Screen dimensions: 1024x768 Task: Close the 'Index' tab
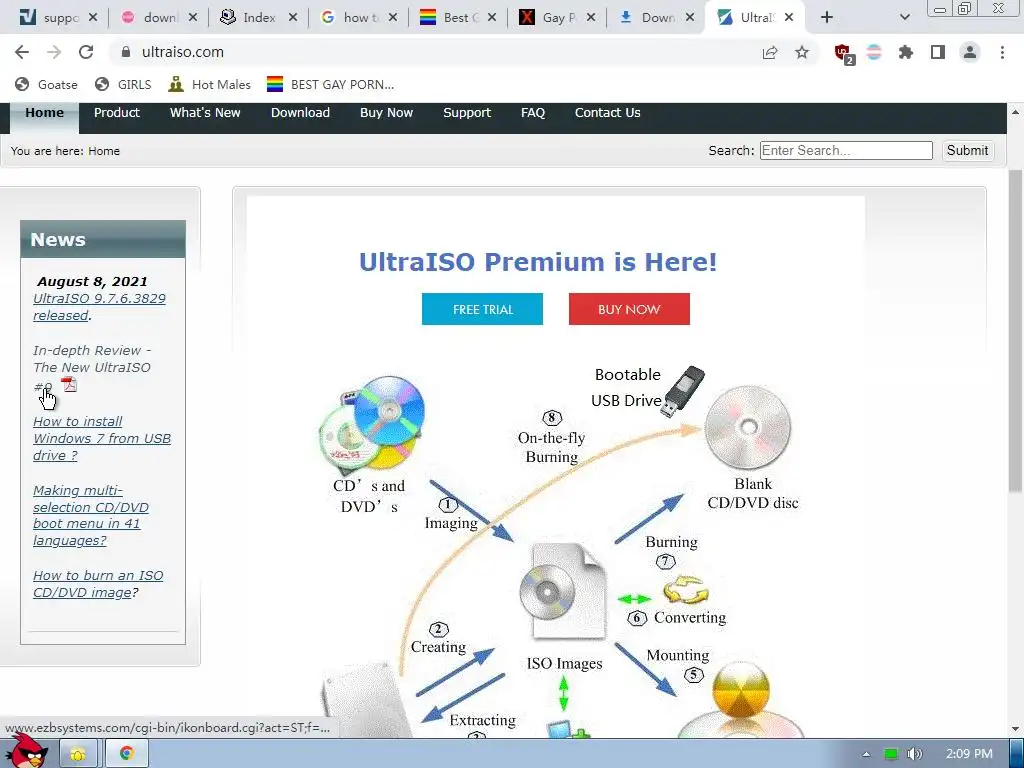[x=293, y=18]
